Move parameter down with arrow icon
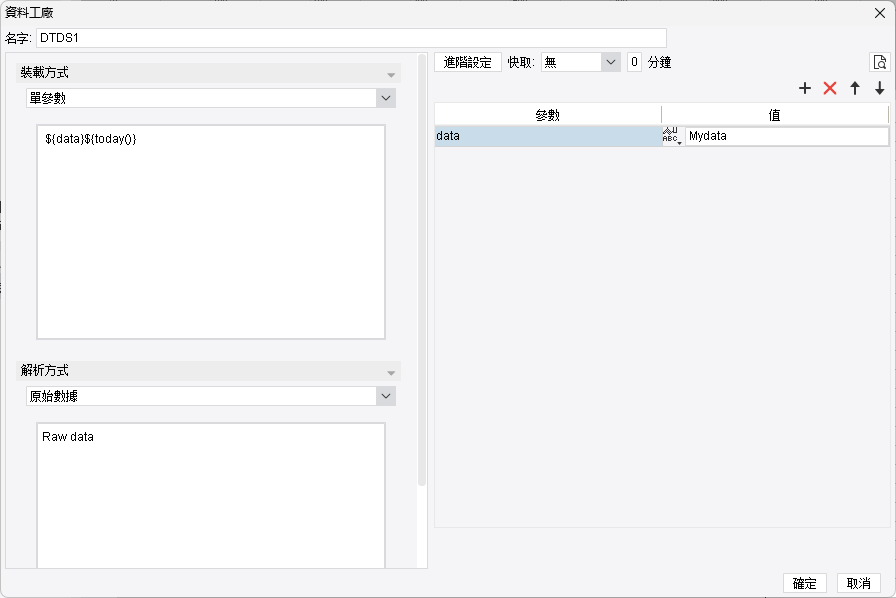Screen dimensions: 896x598 coord(879,88)
